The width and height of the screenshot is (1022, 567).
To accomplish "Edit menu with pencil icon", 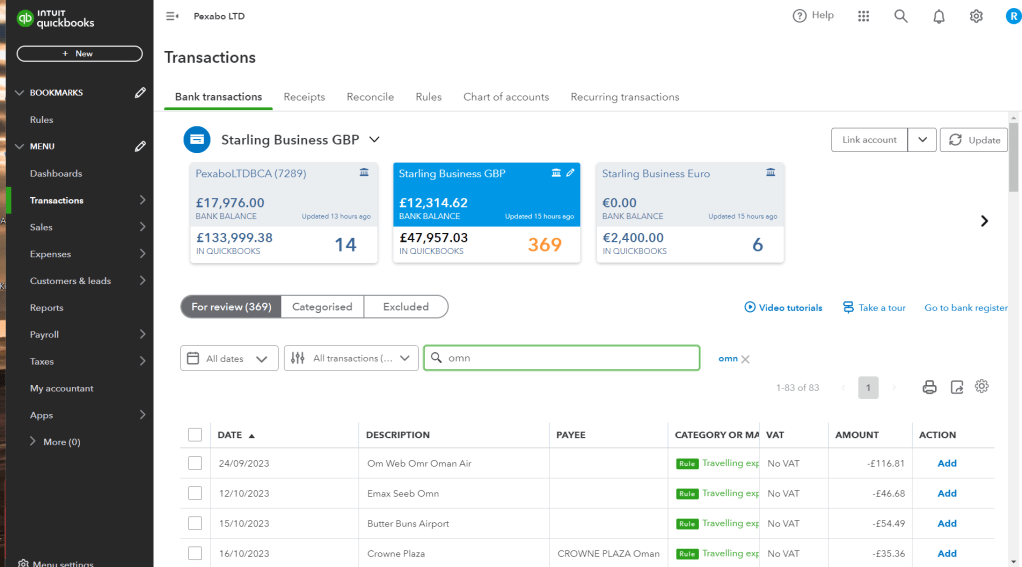I will click(x=140, y=147).
